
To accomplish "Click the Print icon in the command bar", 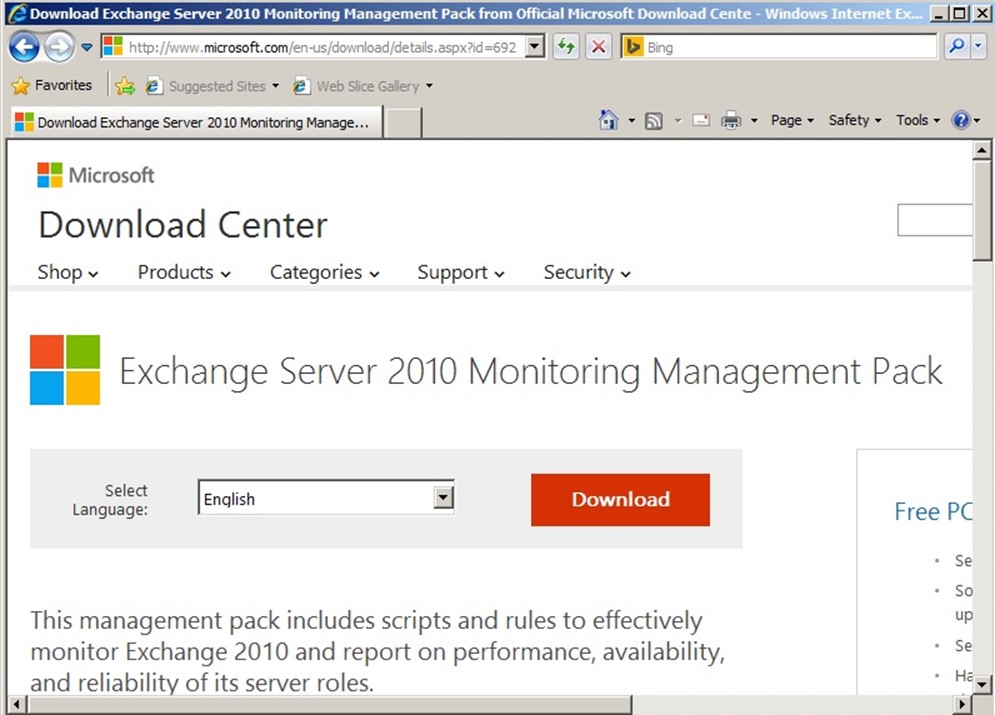I will tap(731, 120).
